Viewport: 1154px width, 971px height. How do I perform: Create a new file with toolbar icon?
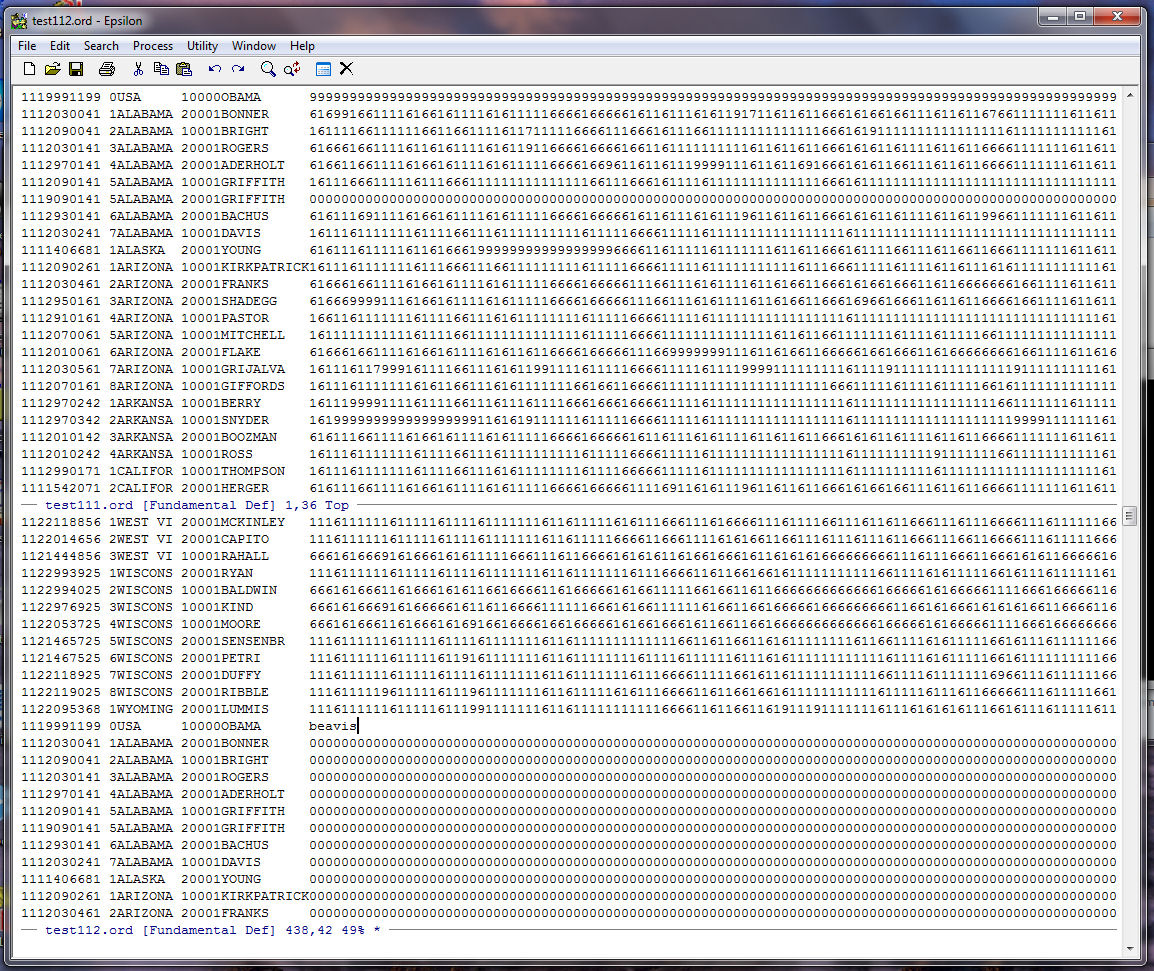point(29,69)
